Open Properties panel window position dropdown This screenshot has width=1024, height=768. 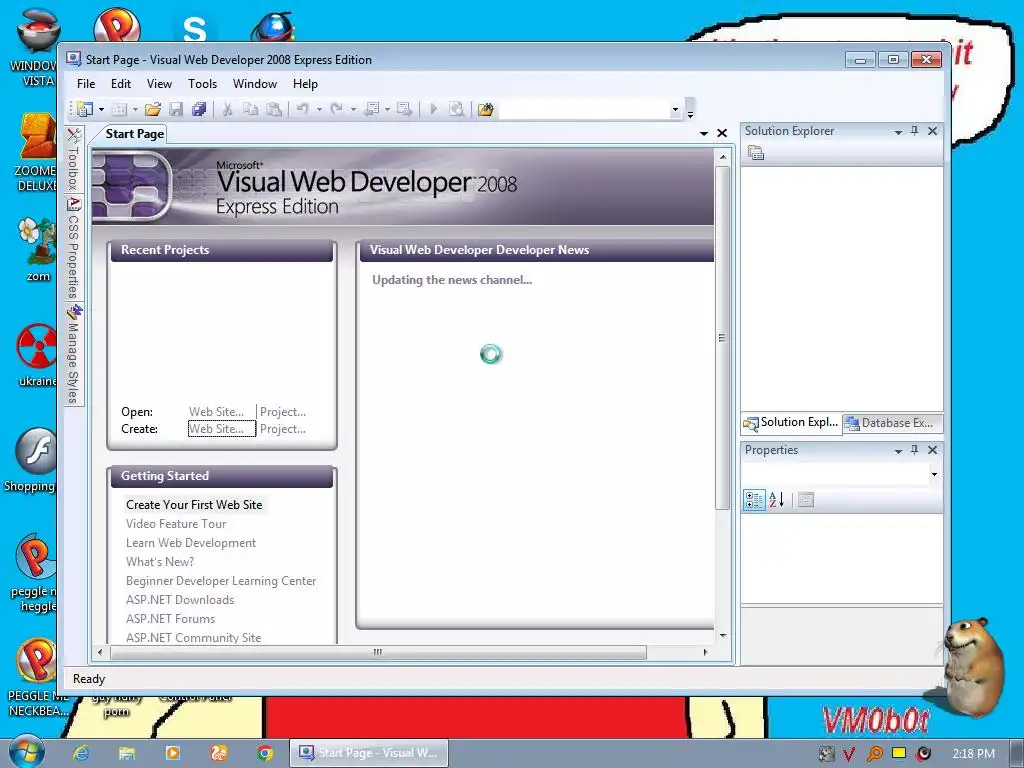pyautogui.click(x=899, y=451)
